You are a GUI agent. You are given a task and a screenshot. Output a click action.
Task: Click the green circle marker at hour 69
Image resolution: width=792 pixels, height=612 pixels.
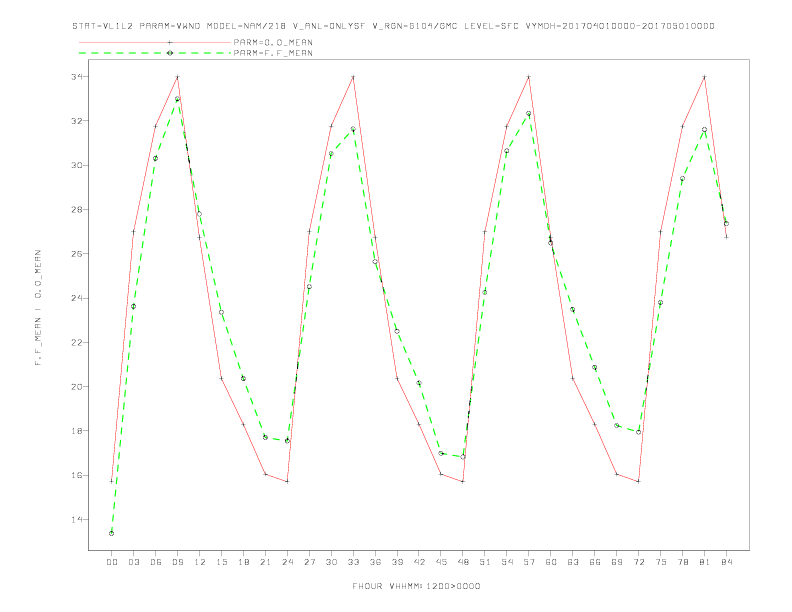click(x=617, y=426)
